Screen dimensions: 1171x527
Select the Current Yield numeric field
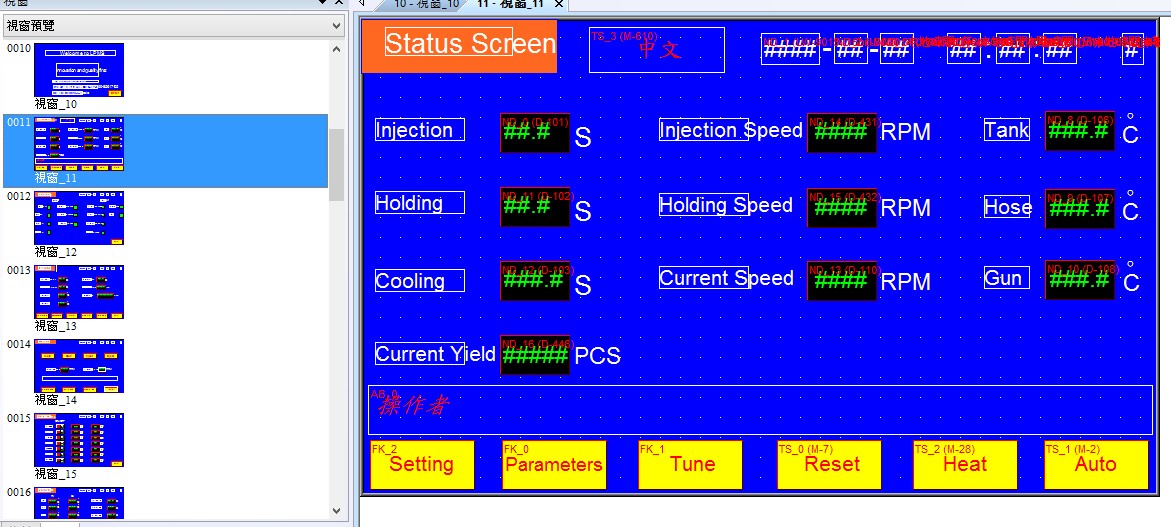tap(535, 355)
